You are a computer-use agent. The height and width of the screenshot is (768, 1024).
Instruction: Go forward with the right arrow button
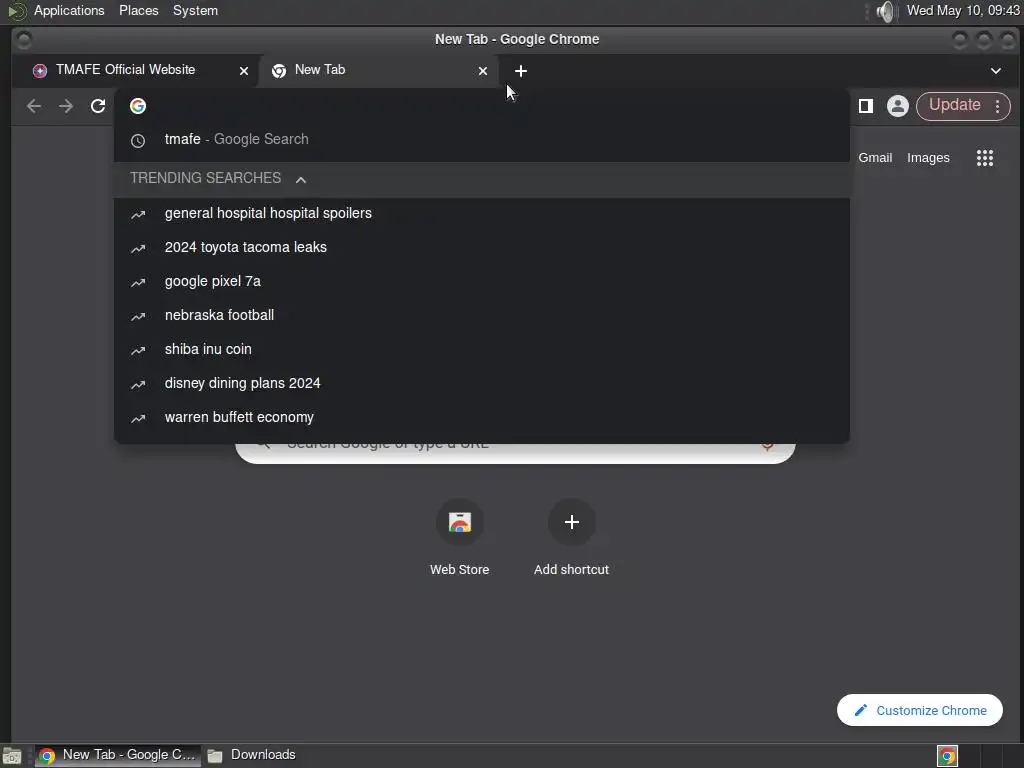[x=66, y=106]
